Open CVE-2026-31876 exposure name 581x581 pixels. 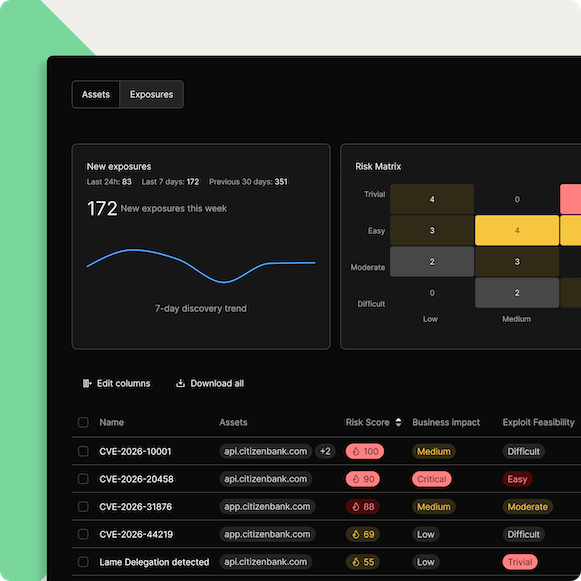(135, 507)
